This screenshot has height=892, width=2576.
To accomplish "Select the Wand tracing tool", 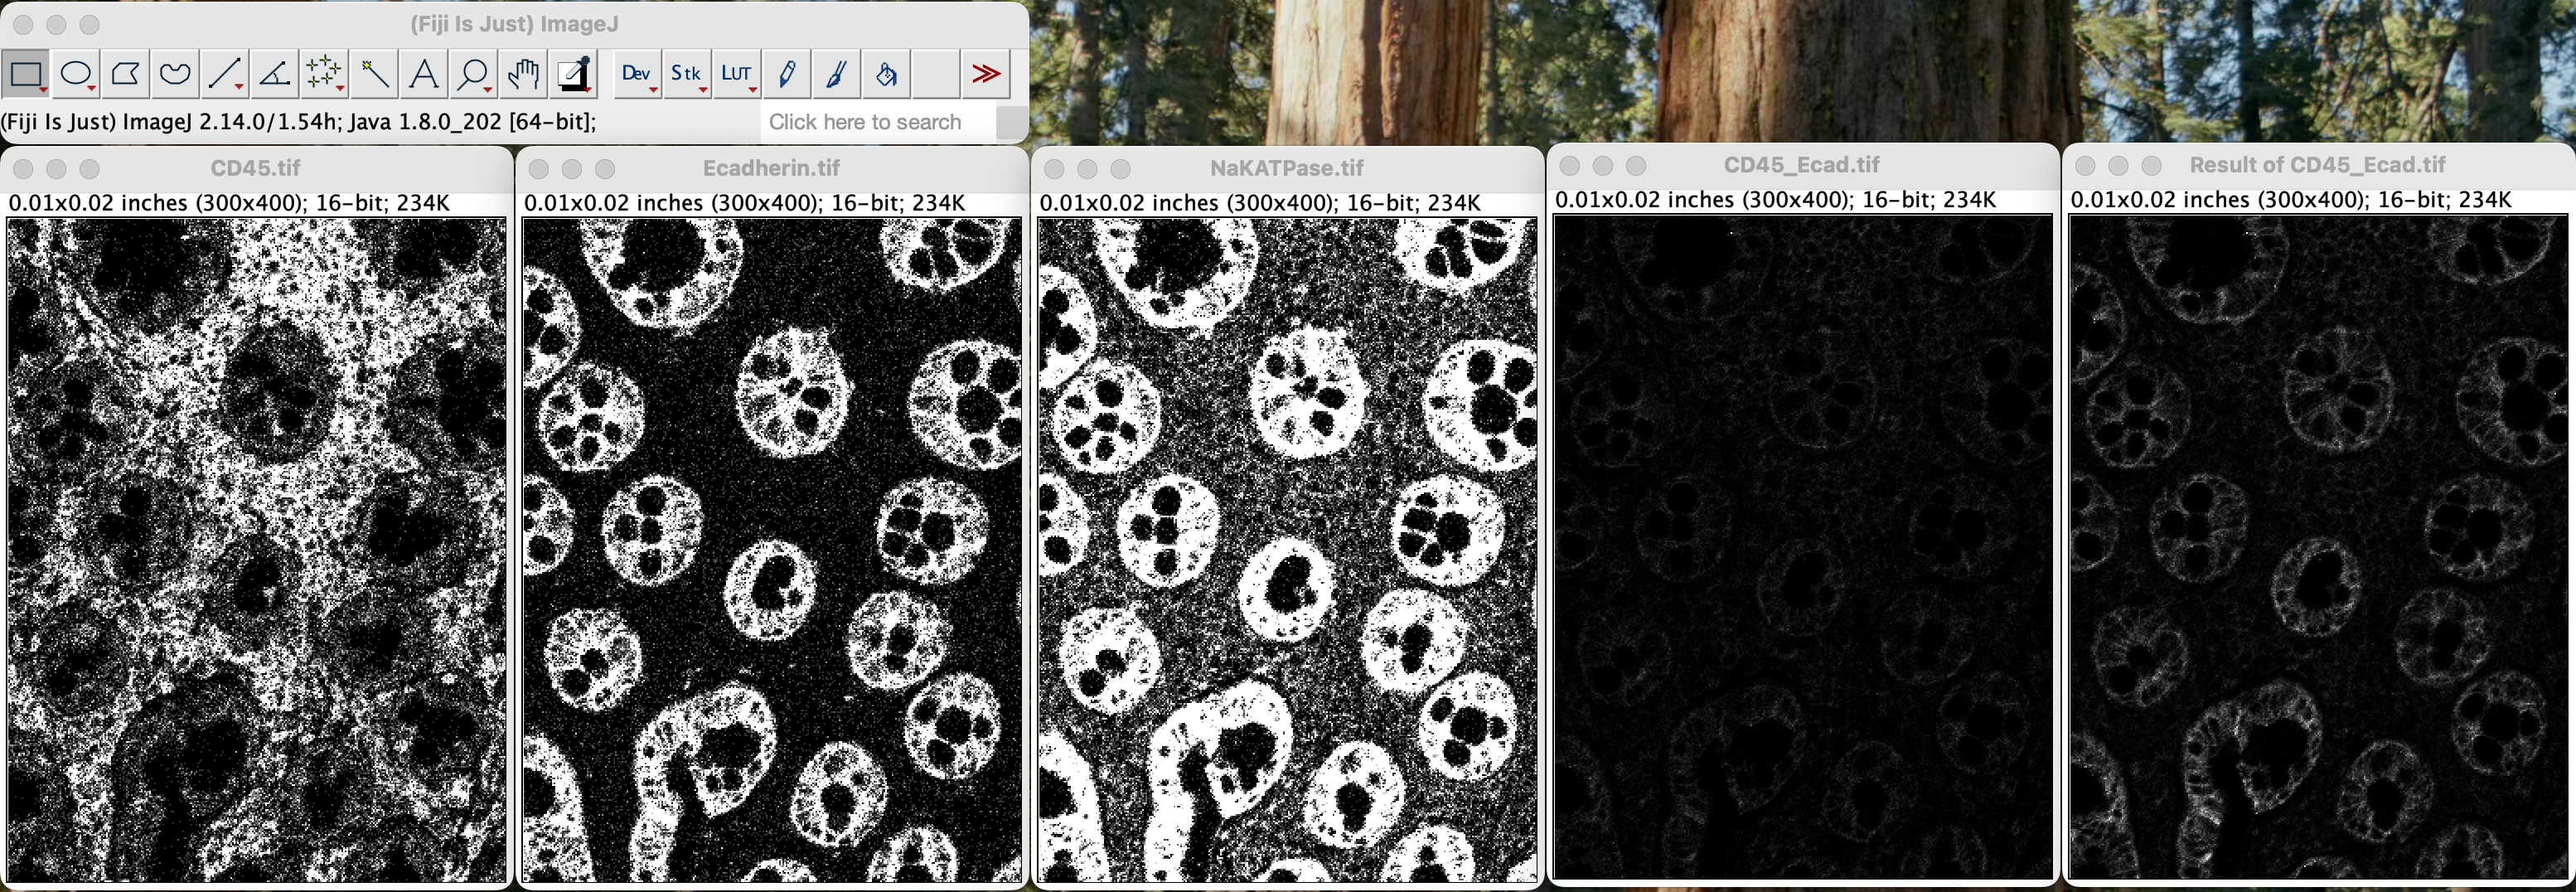I will (x=374, y=74).
